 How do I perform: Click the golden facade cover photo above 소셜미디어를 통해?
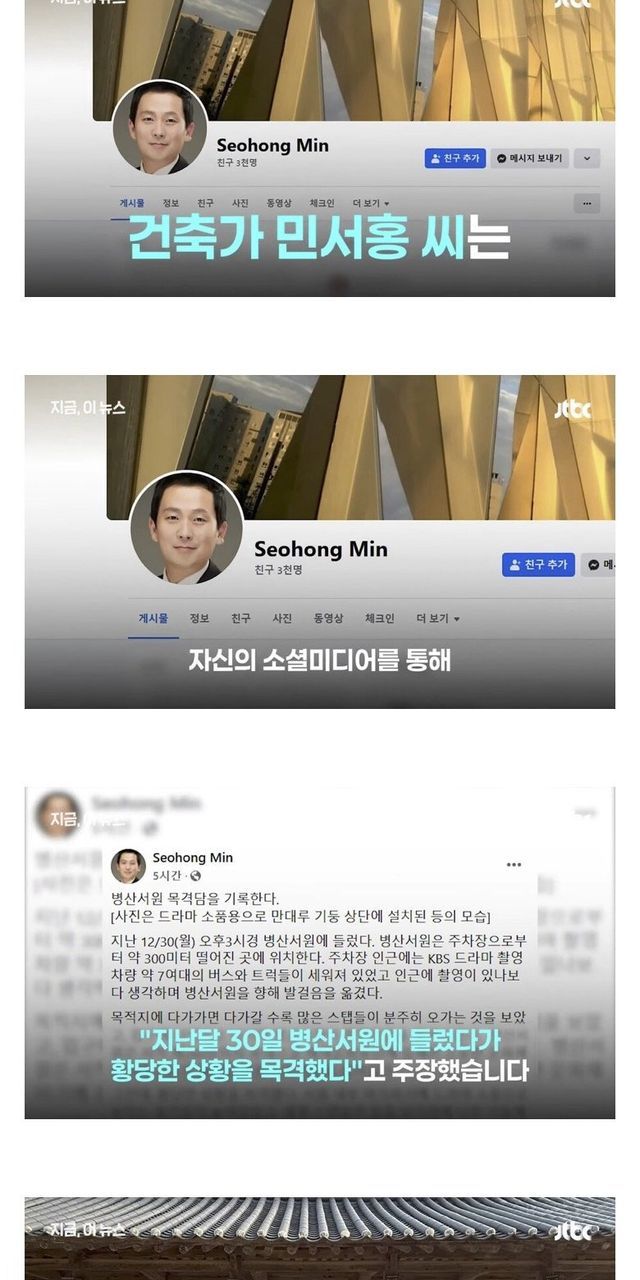click(361, 447)
